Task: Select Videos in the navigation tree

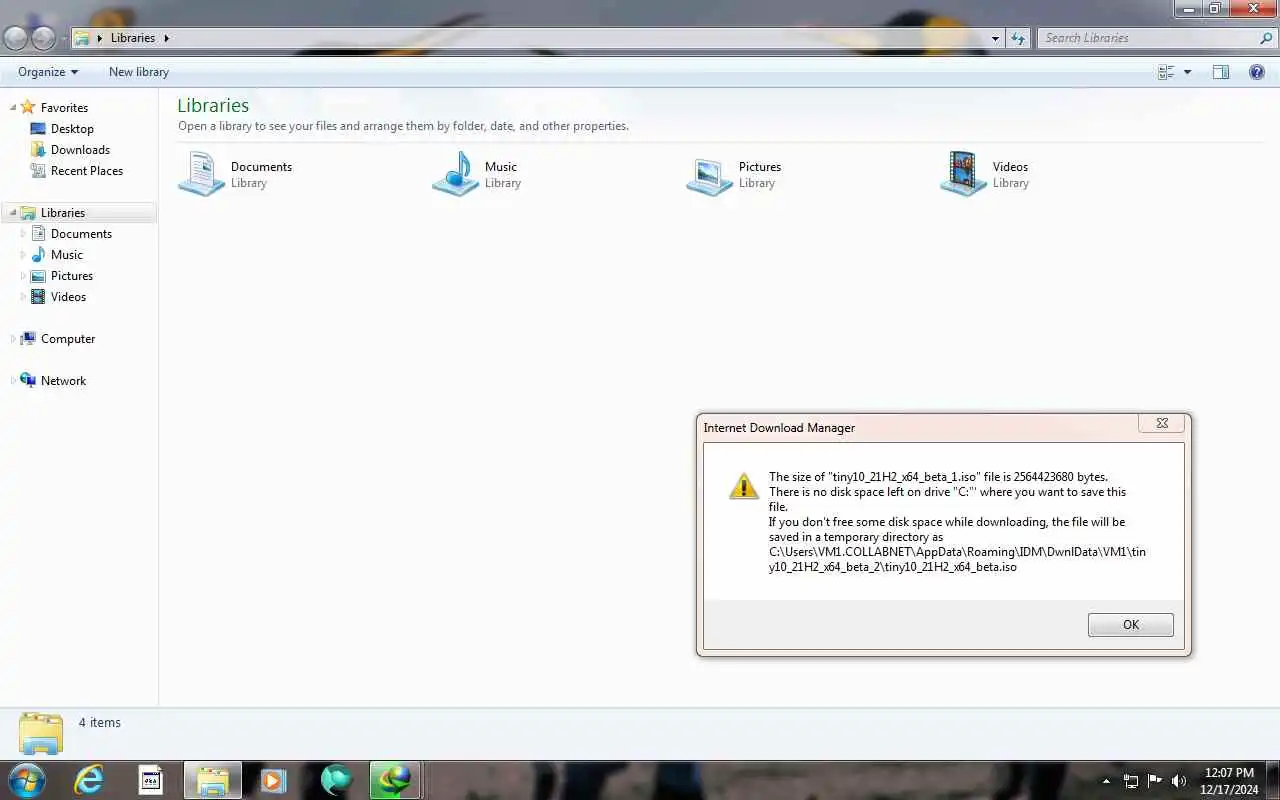Action: click(68, 297)
